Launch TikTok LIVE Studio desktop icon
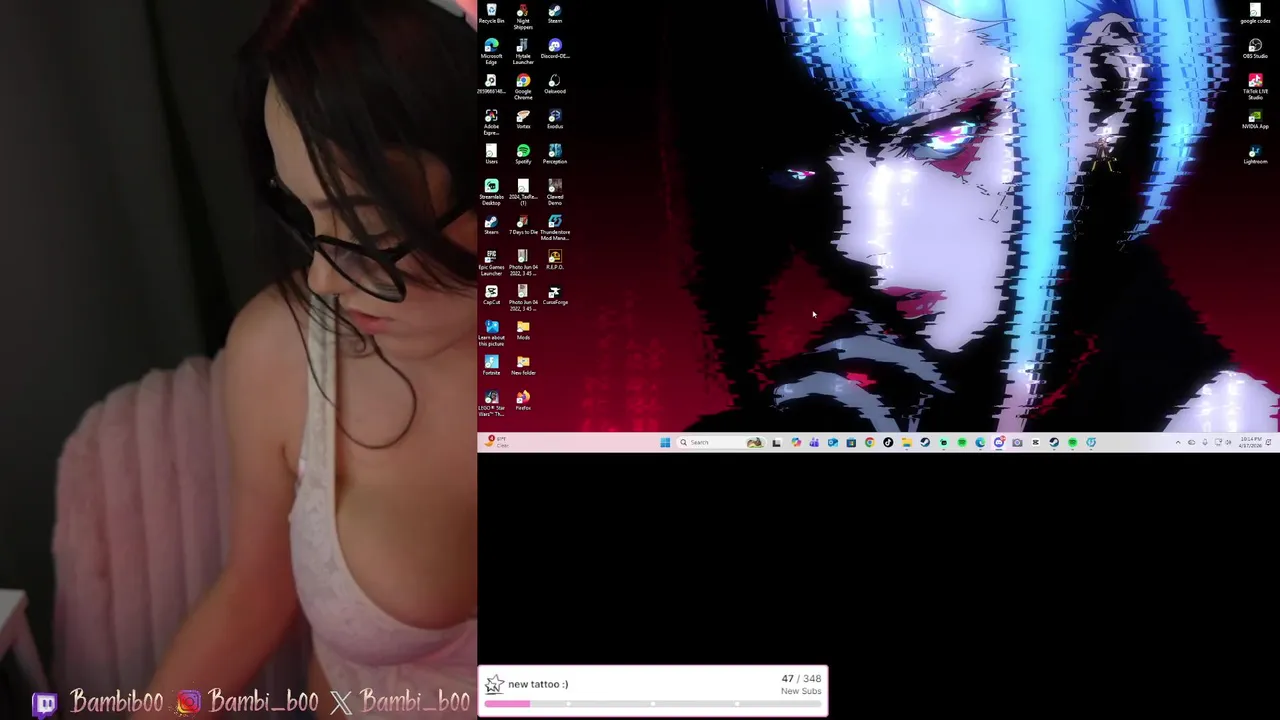Viewport: 1280px width, 720px height. pyautogui.click(x=1255, y=87)
